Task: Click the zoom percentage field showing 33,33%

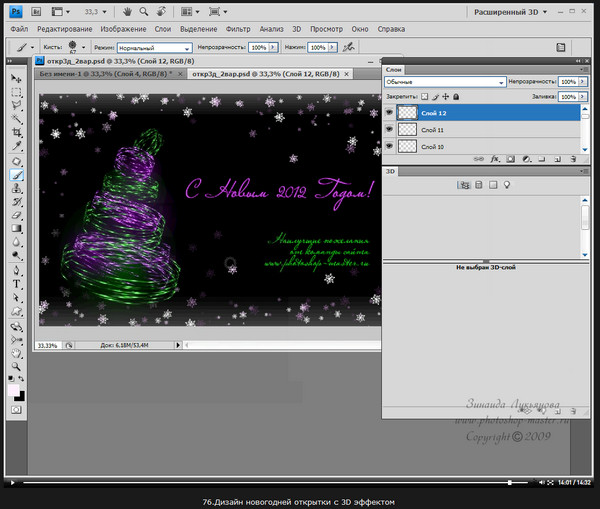Action: coord(48,345)
